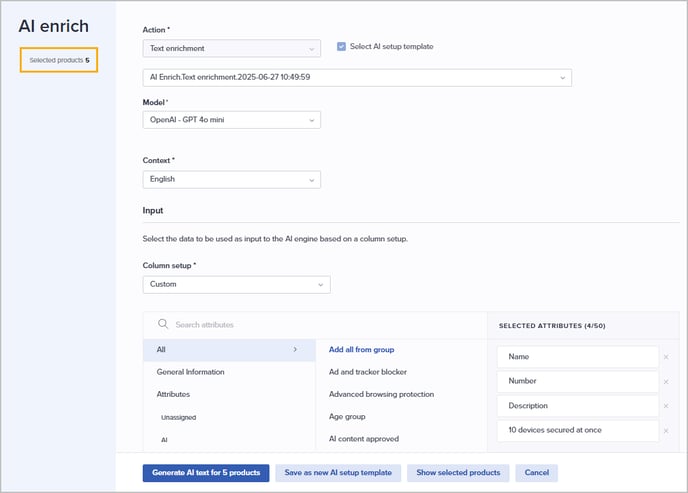This screenshot has height=493, width=688.
Task: Remove Name from selected attributes
Action: click(x=666, y=357)
